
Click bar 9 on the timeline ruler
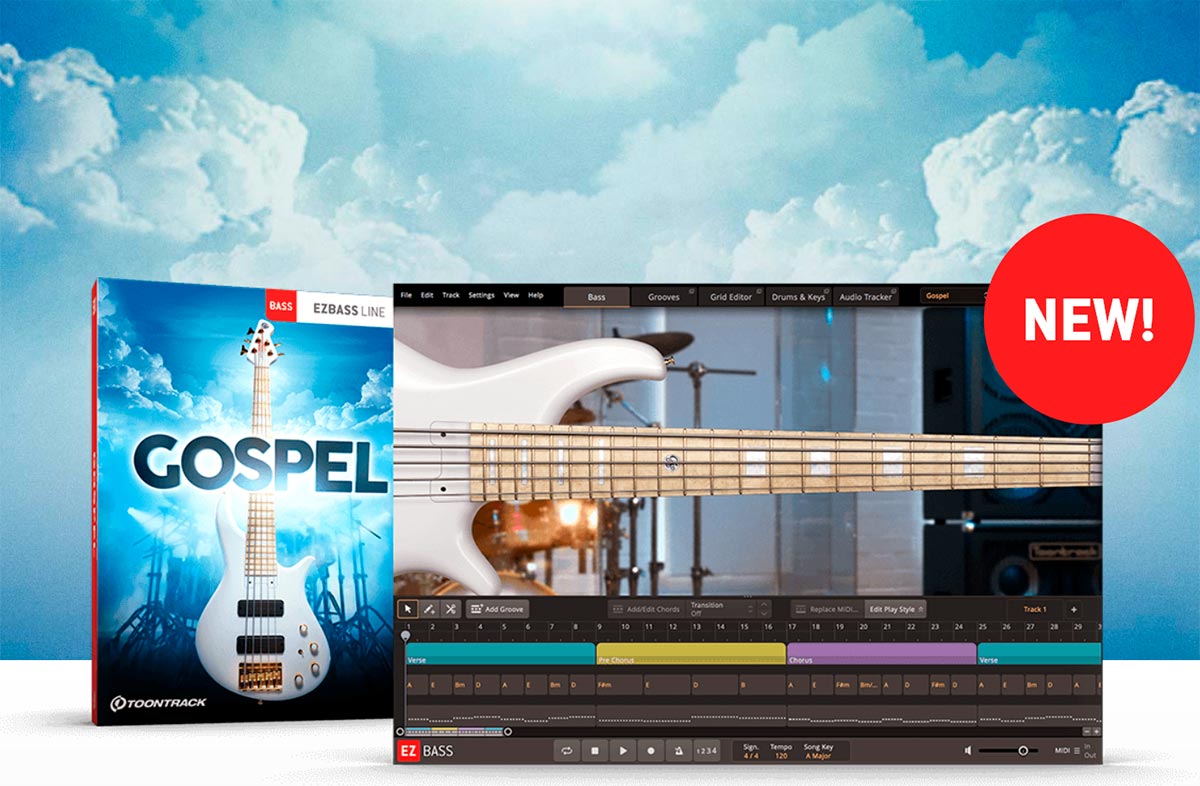tap(600, 626)
